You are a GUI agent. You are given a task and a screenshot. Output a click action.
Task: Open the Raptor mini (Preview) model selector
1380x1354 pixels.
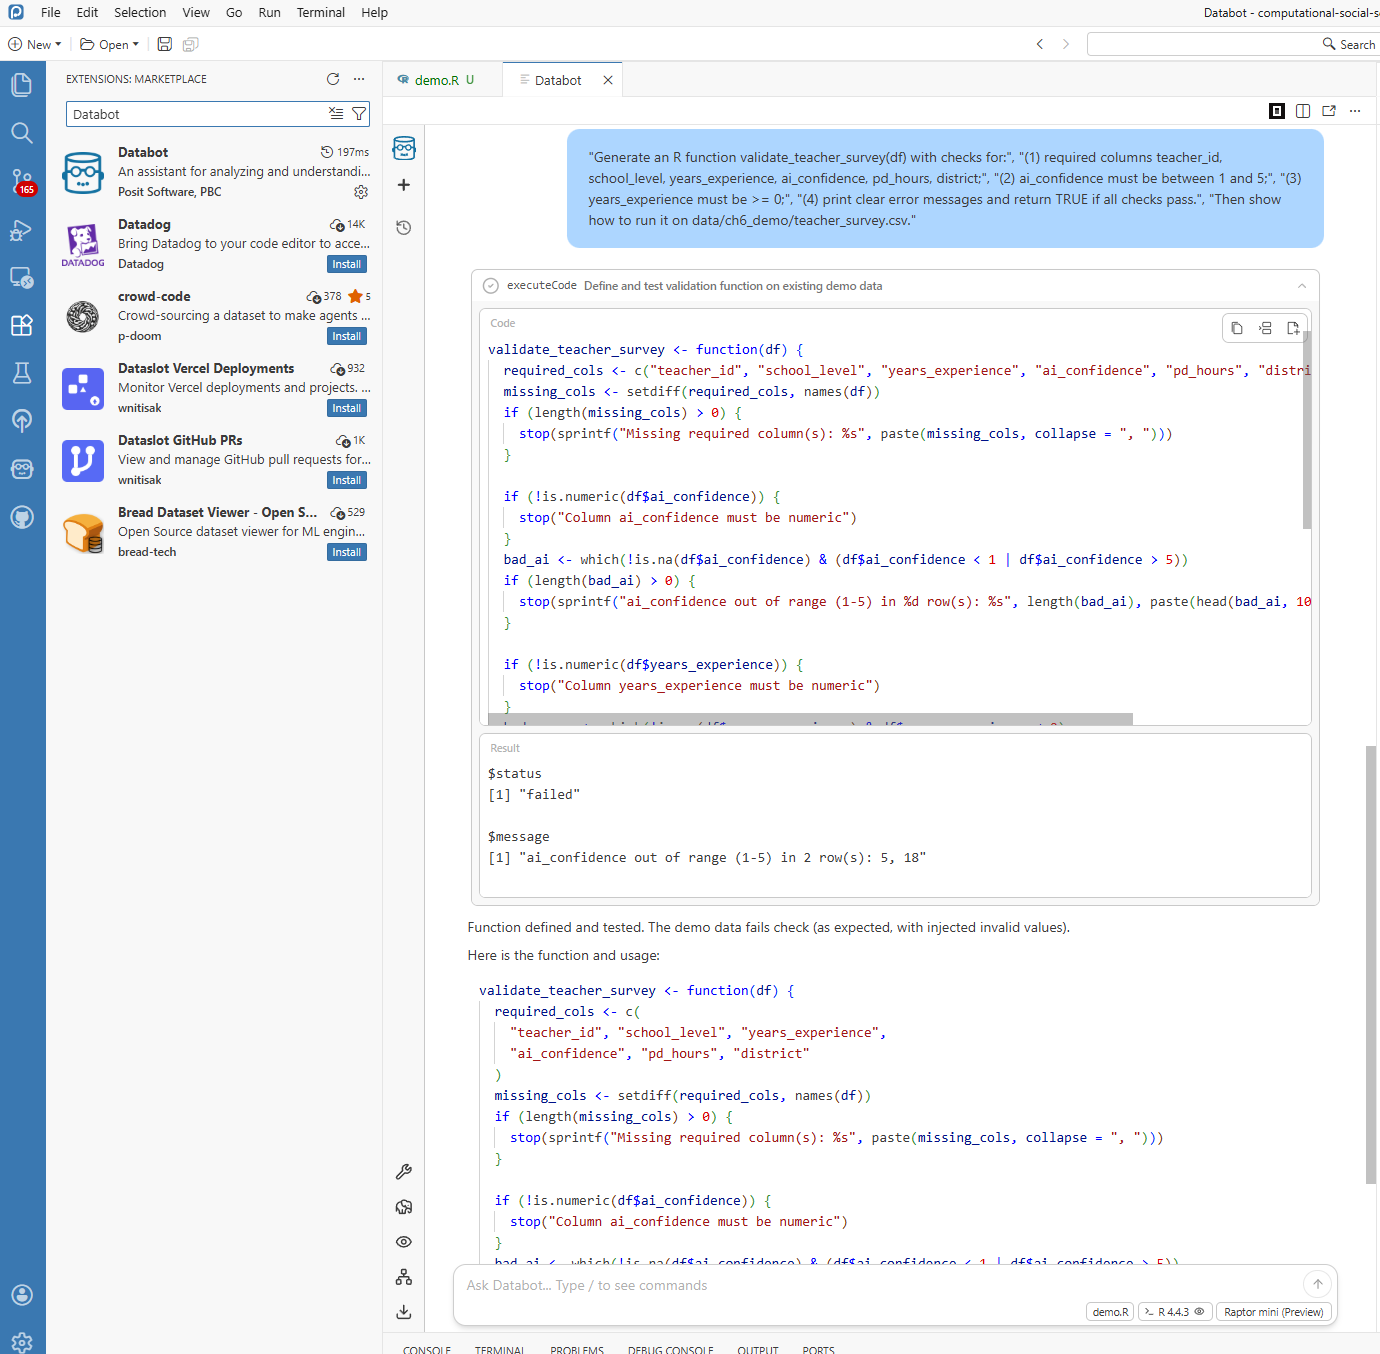click(1273, 1312)
